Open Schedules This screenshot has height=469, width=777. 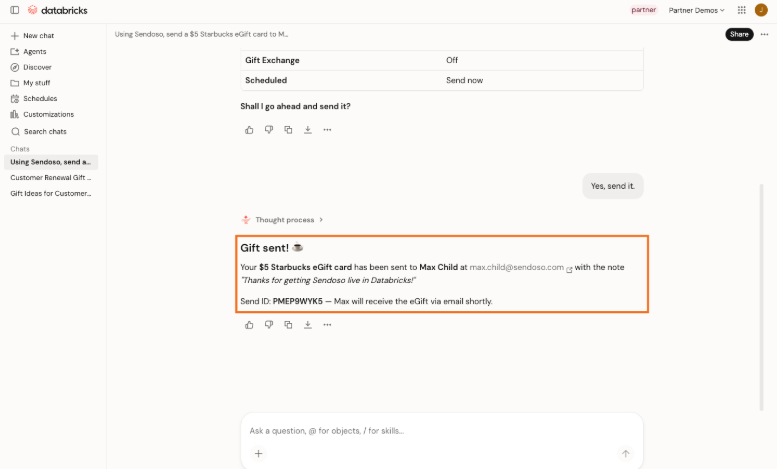click(x=34, y=99)
